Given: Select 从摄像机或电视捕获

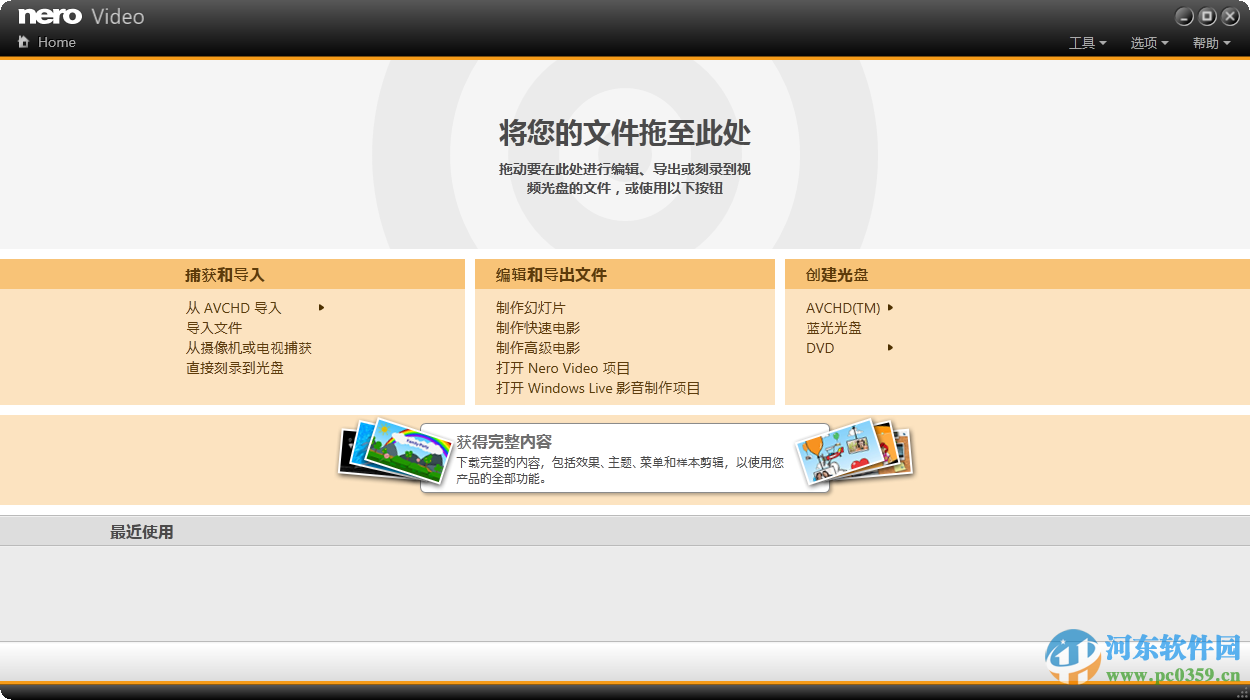Looking at the screenshot, I should 250,347.
